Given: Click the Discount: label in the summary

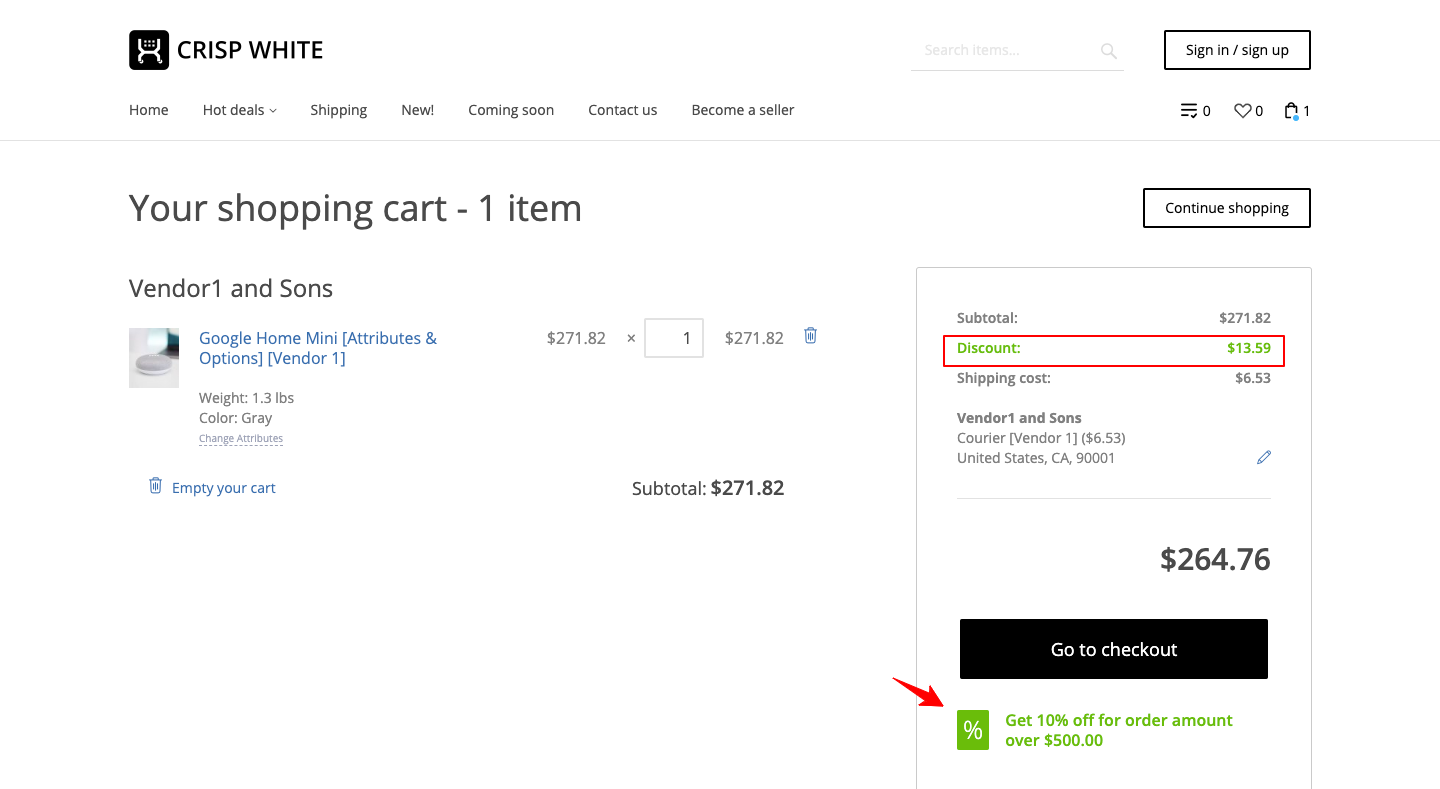Looking at the screenshot, I should click(989, 348).
